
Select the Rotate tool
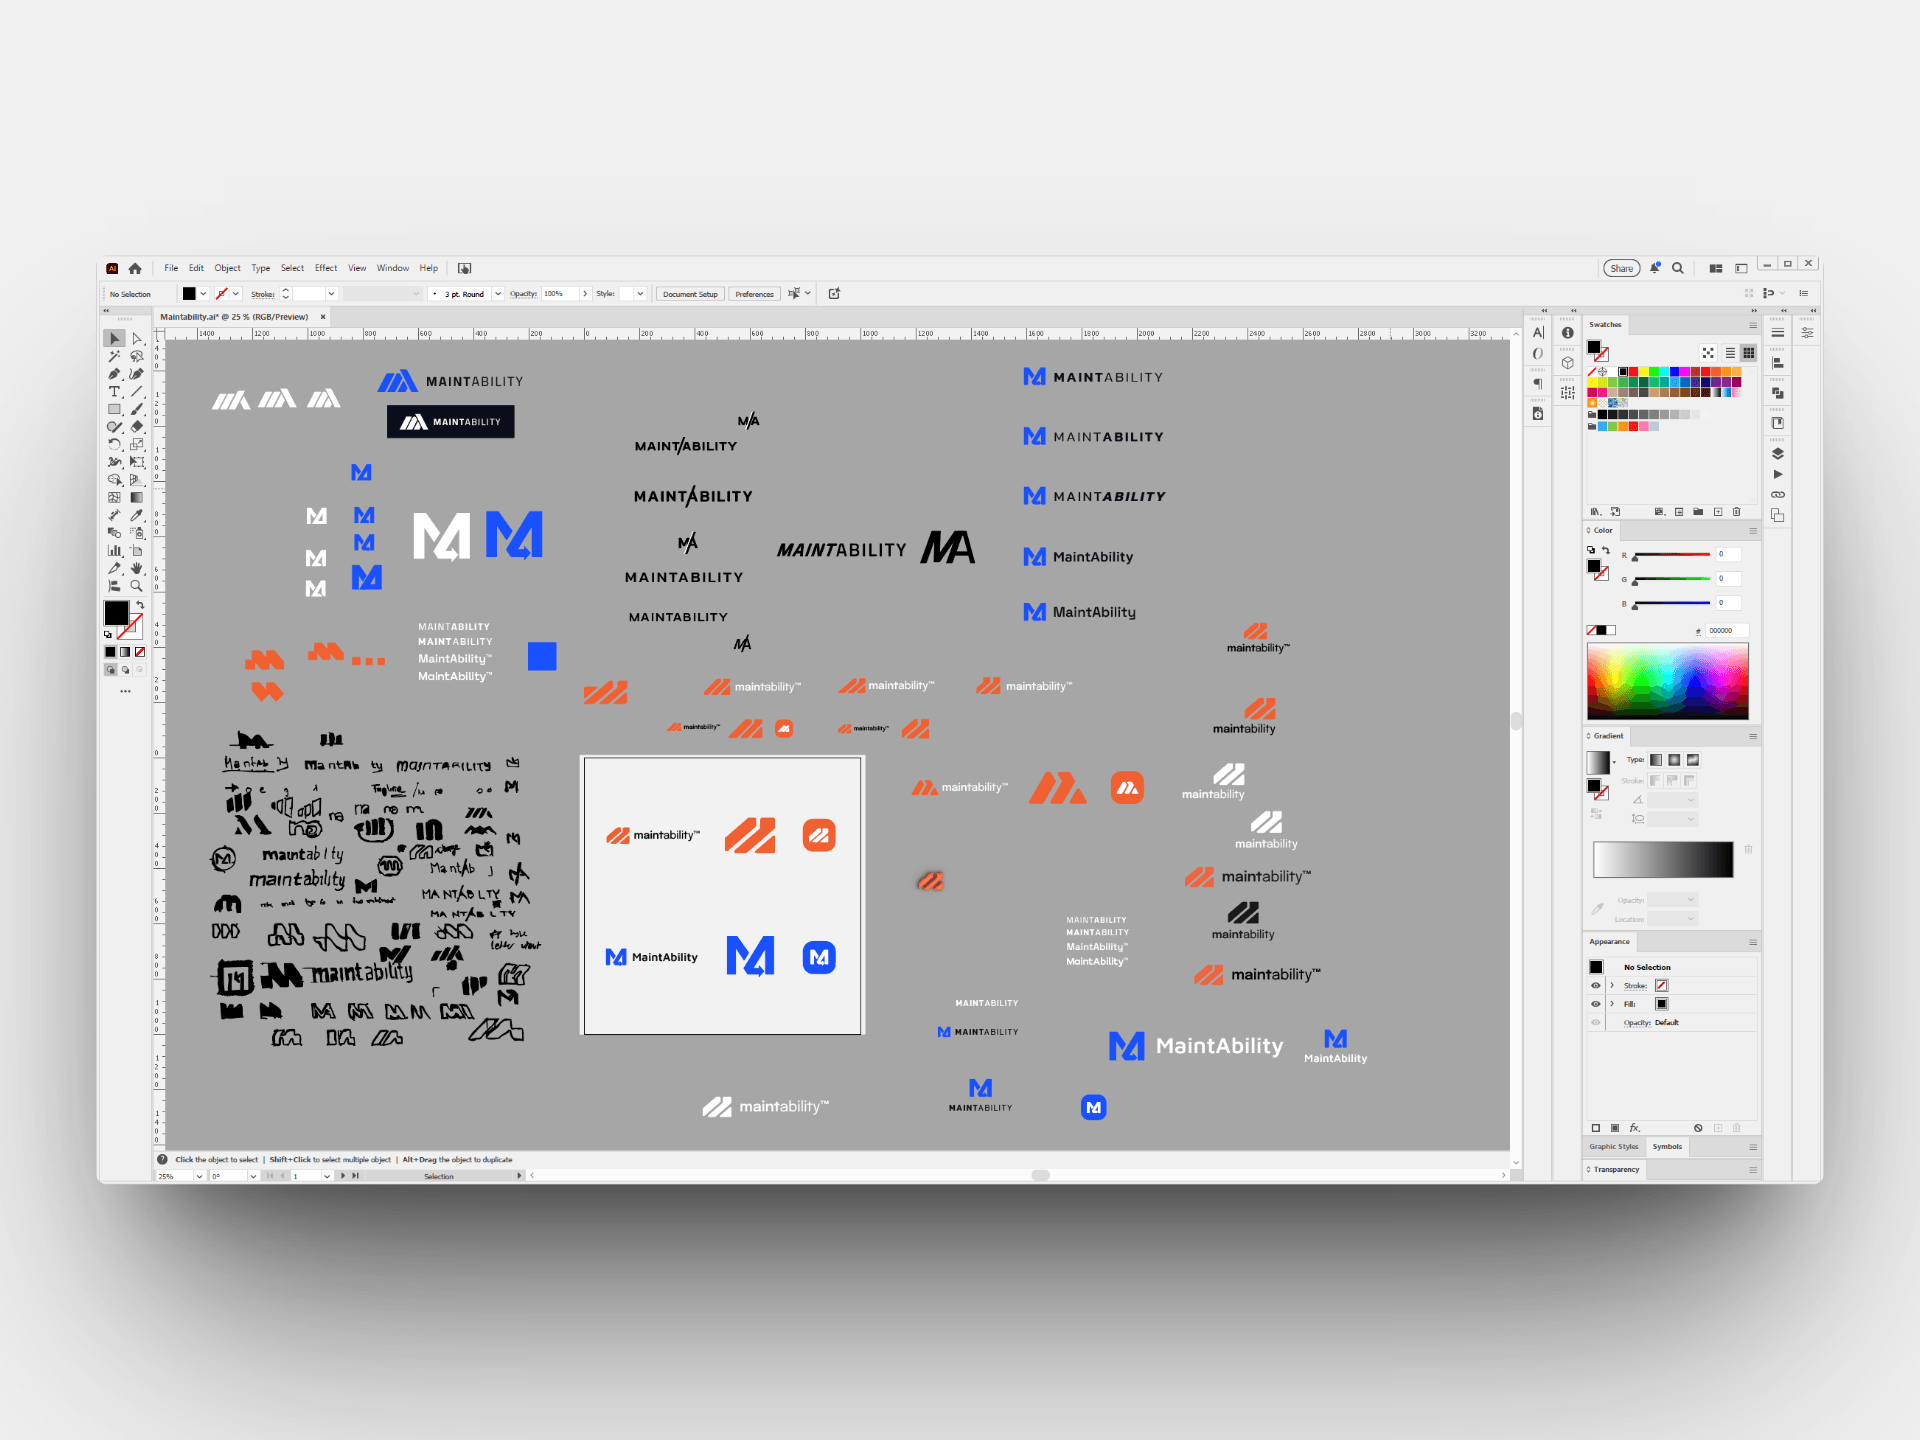point(115,445)
